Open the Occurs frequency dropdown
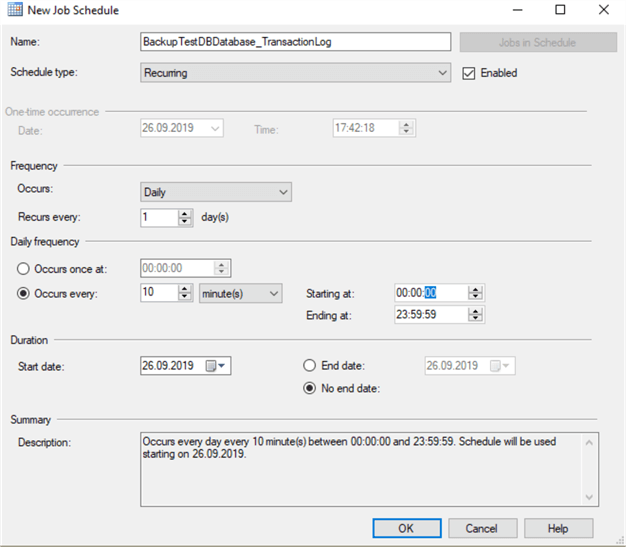 coord(283,192)
